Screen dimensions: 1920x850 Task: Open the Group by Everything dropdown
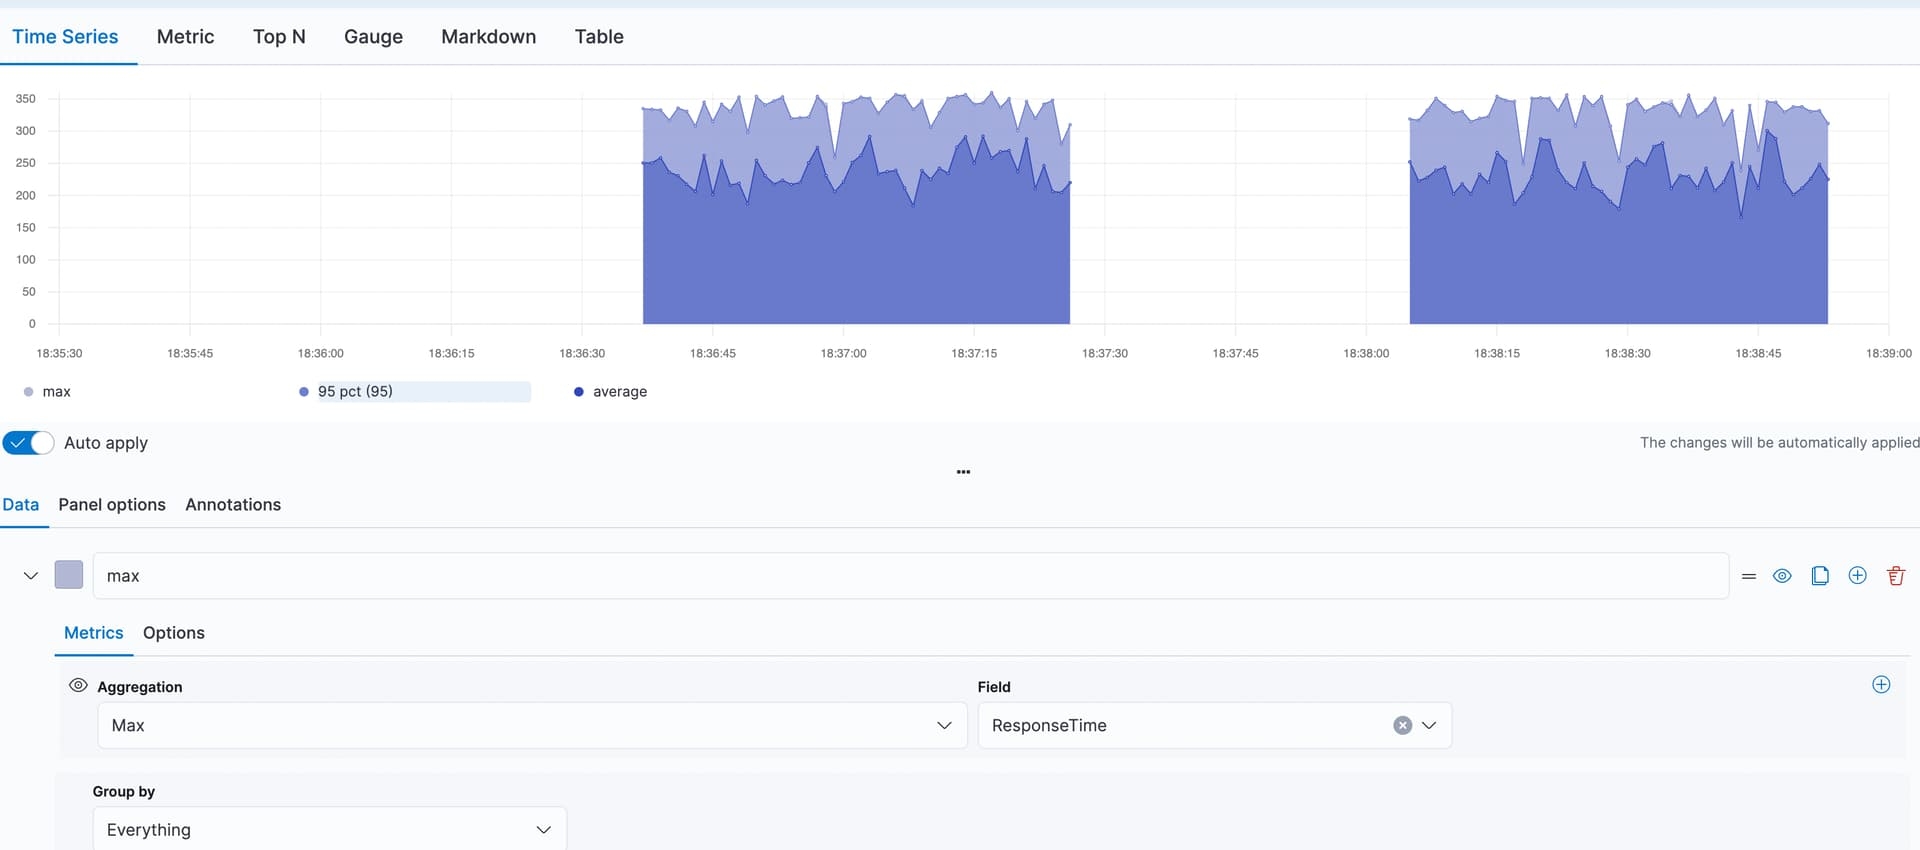(x=330, y=830)
